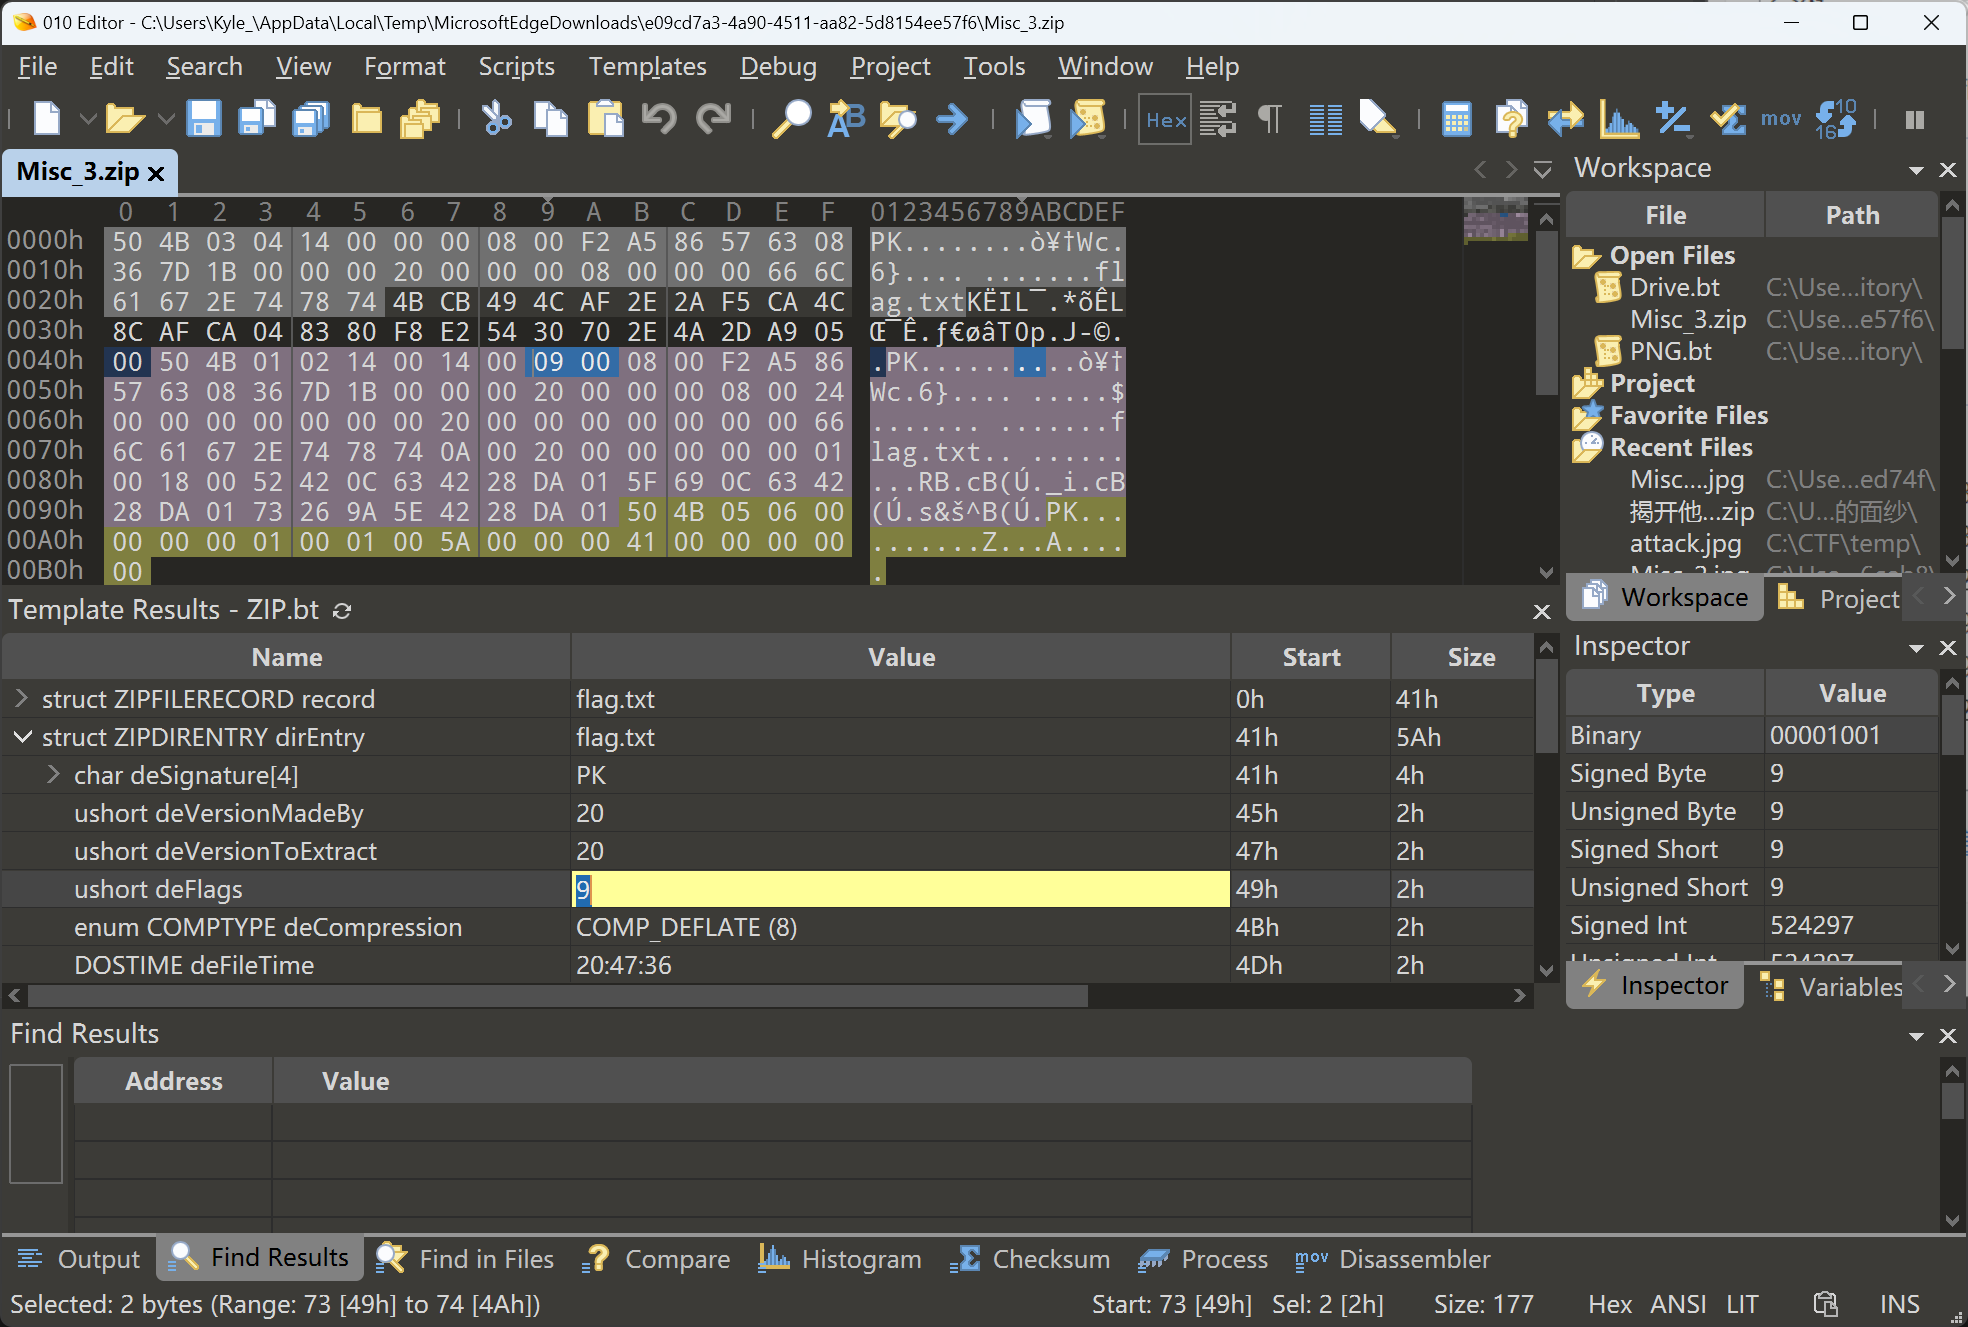Click the Histogram toolbar icon

coord(1619,120)
